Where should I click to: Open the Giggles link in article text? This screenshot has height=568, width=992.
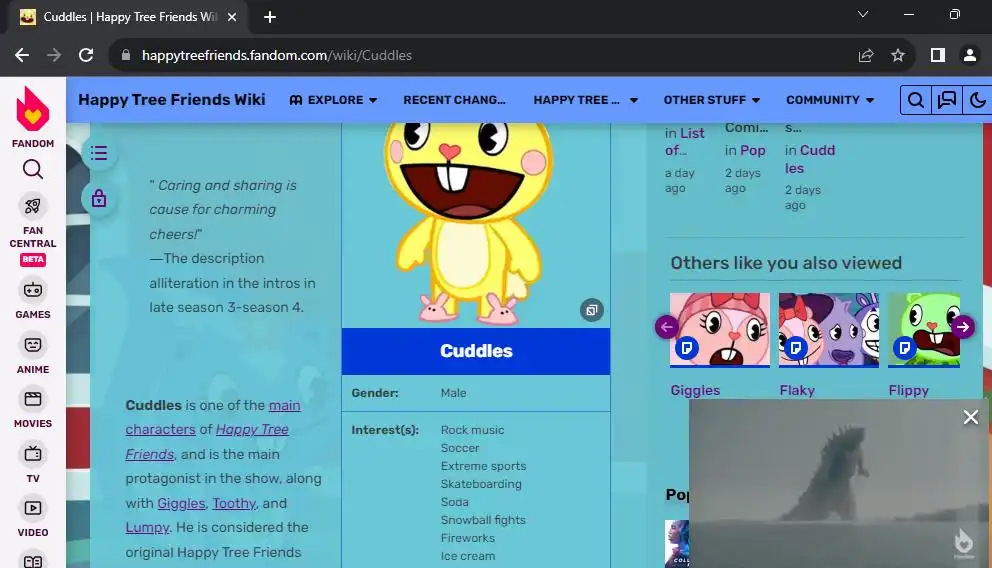[x=182, y=503]
